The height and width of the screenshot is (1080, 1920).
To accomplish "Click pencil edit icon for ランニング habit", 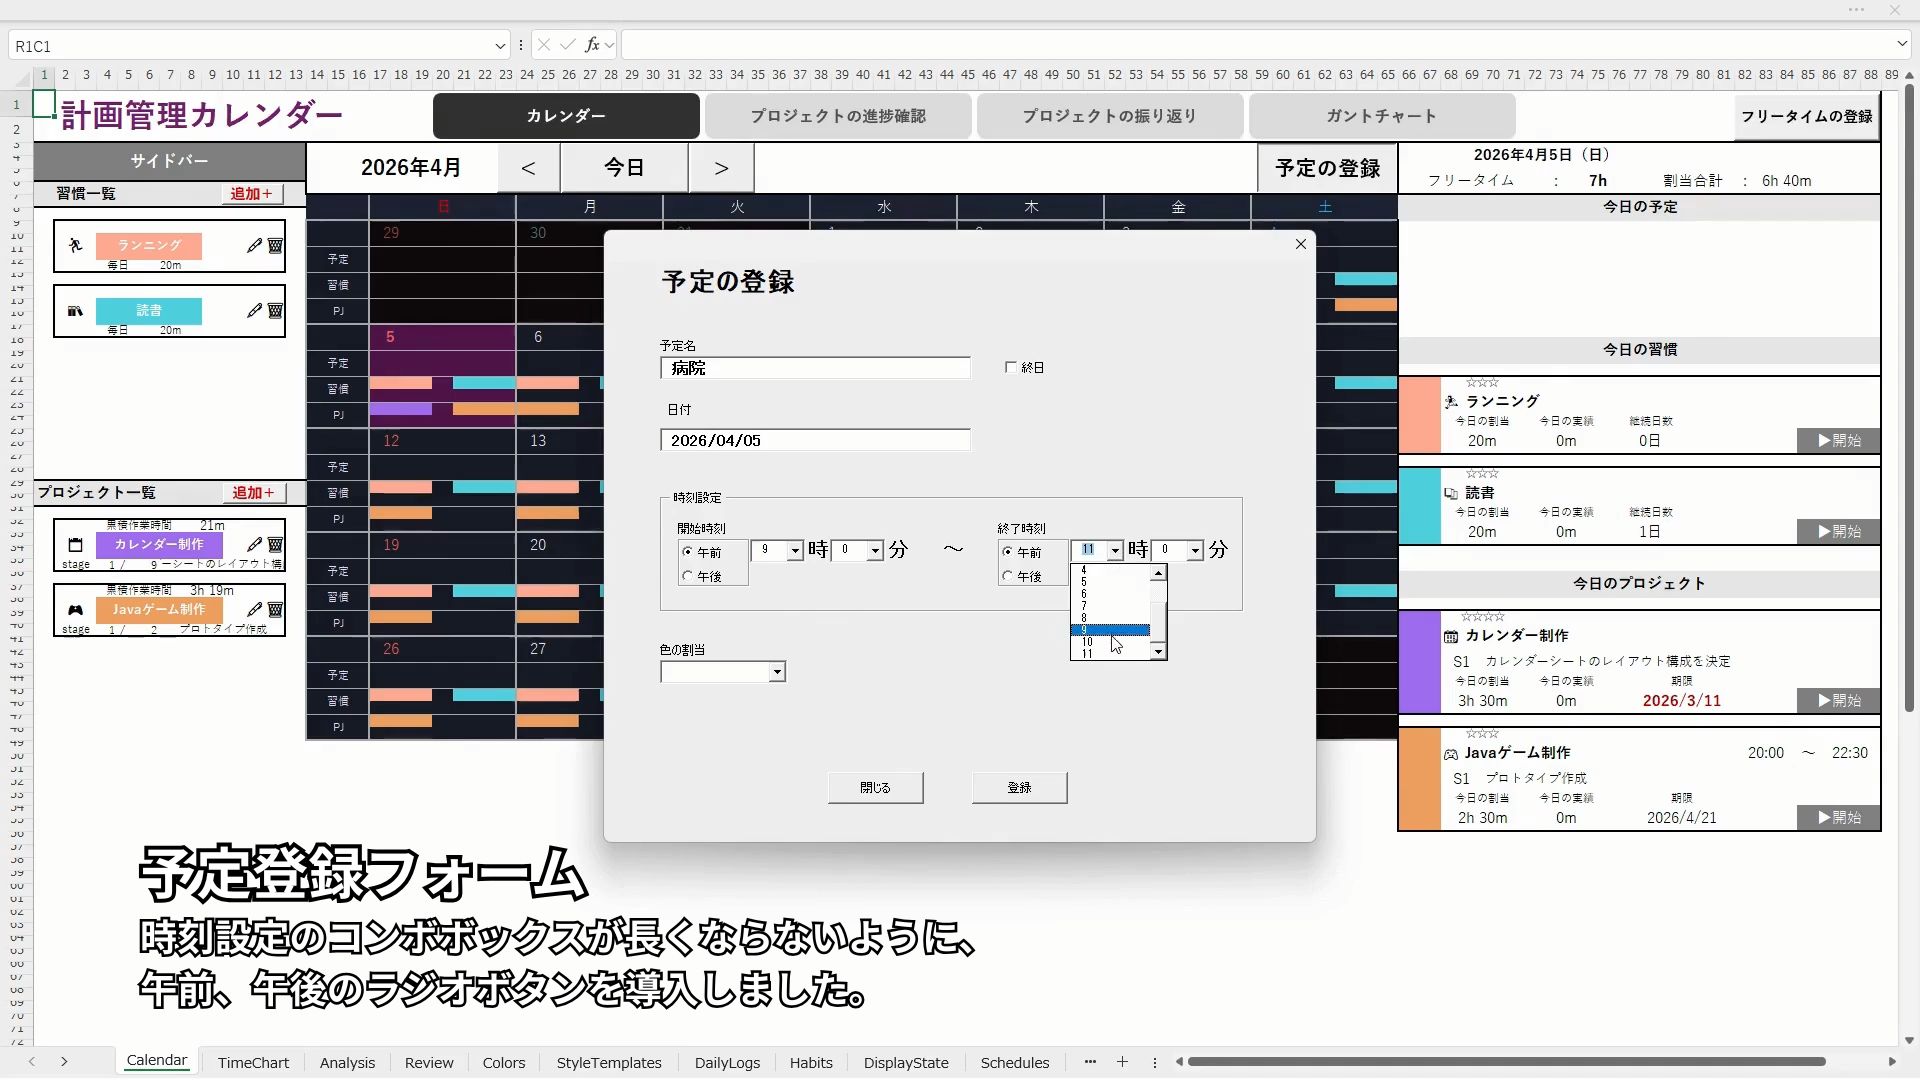I will pyautogui.click(x=254, y=246).
